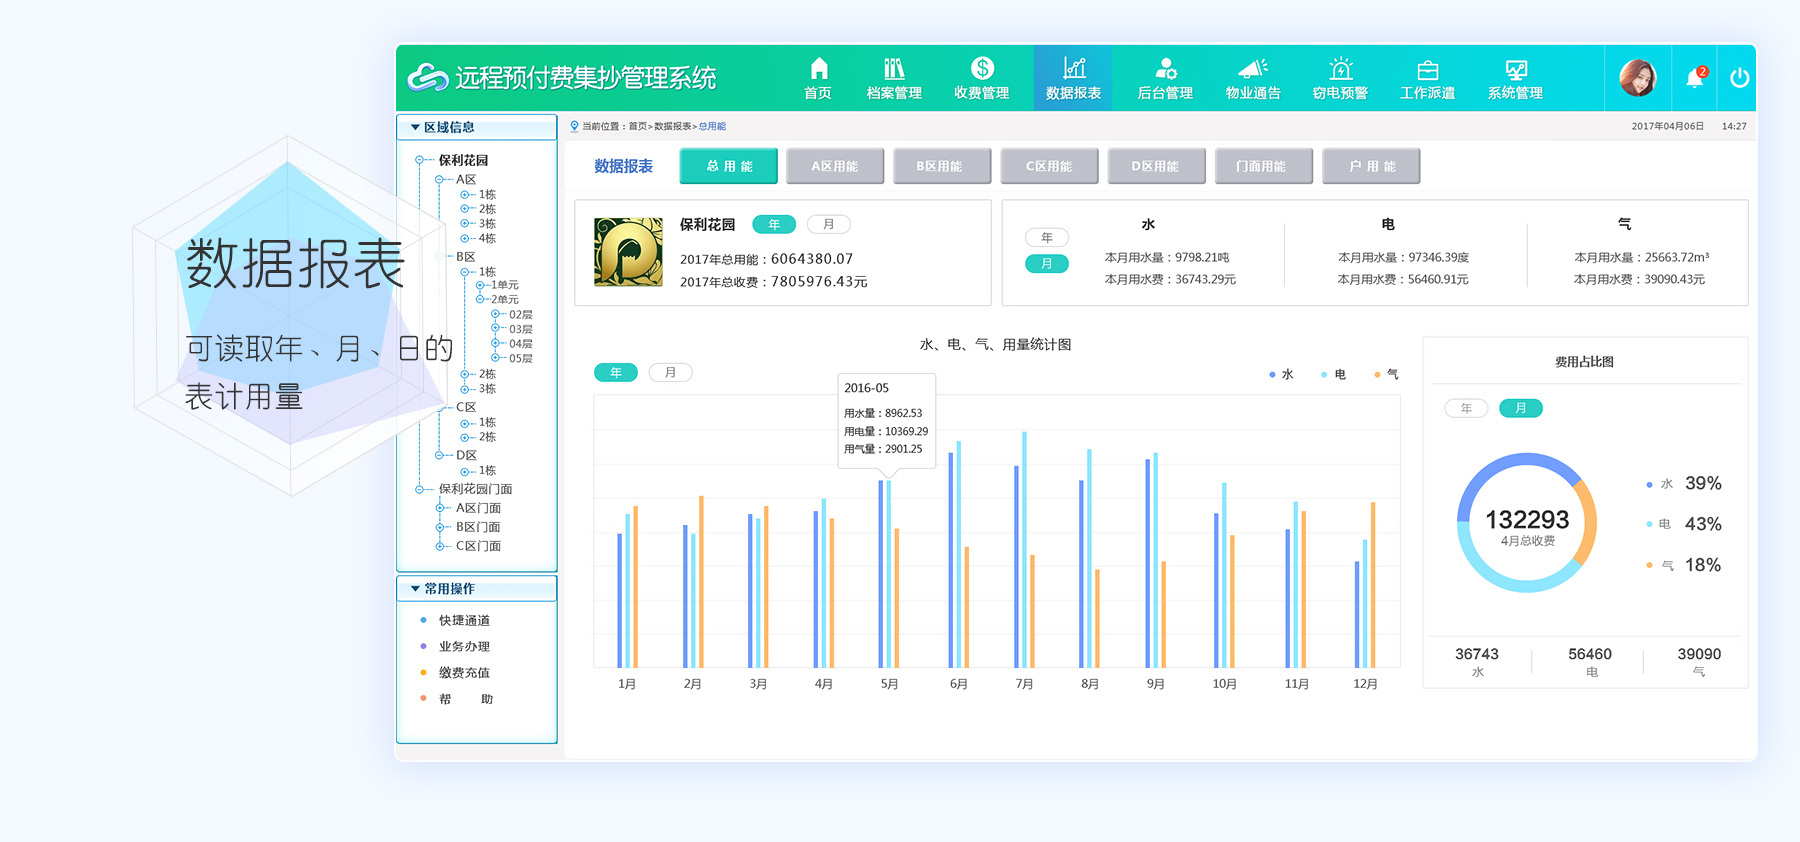Open 系统管理 monitor icon

point(1515,70)
